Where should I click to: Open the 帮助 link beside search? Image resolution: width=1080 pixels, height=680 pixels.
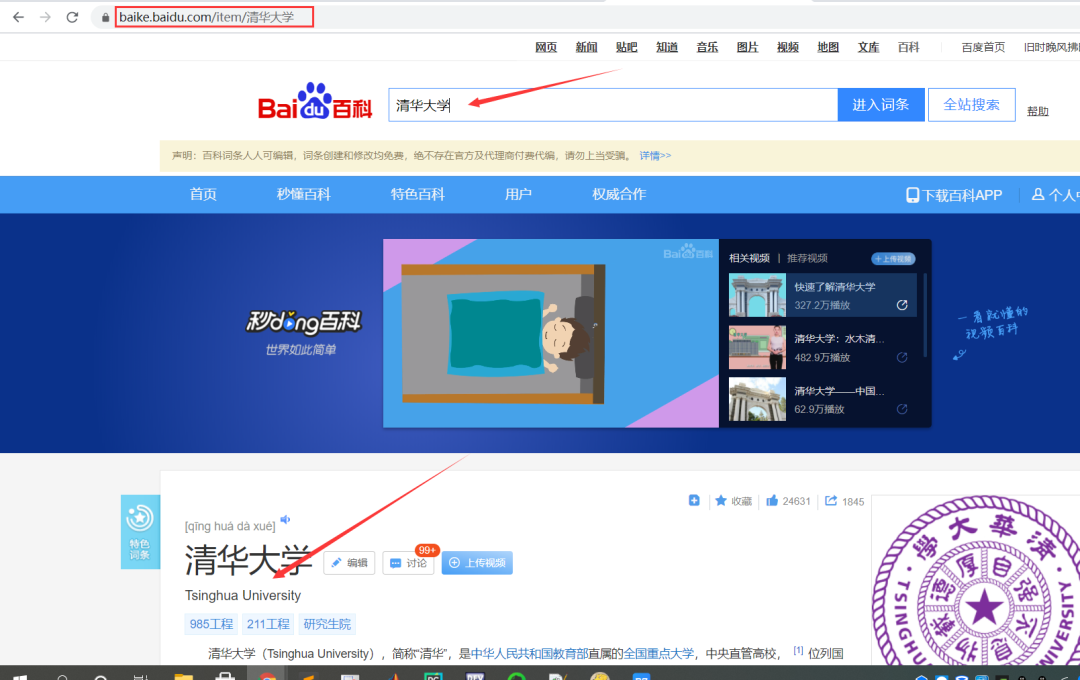click(x=1037, y=111)
